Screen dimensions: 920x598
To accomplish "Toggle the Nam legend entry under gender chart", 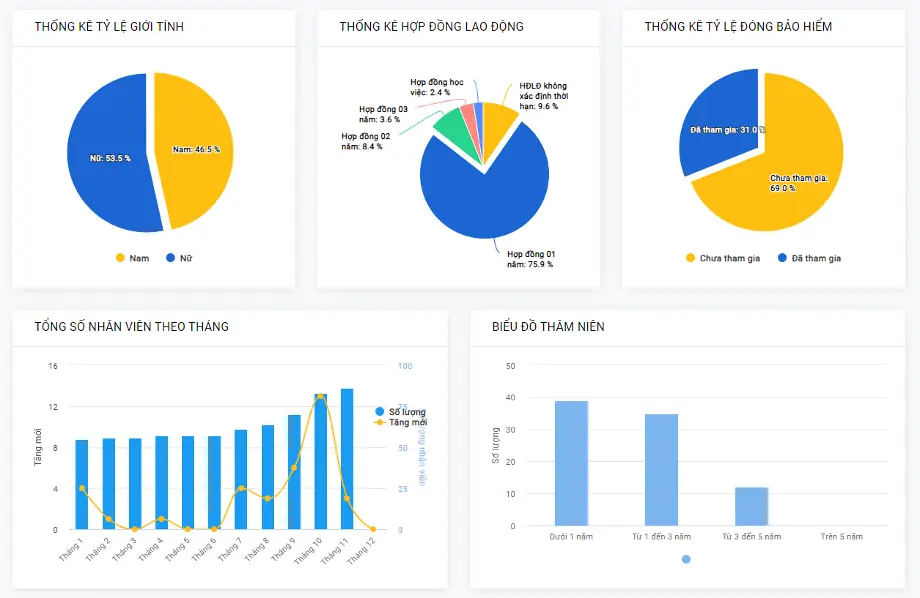I will [x=131, y=258].
